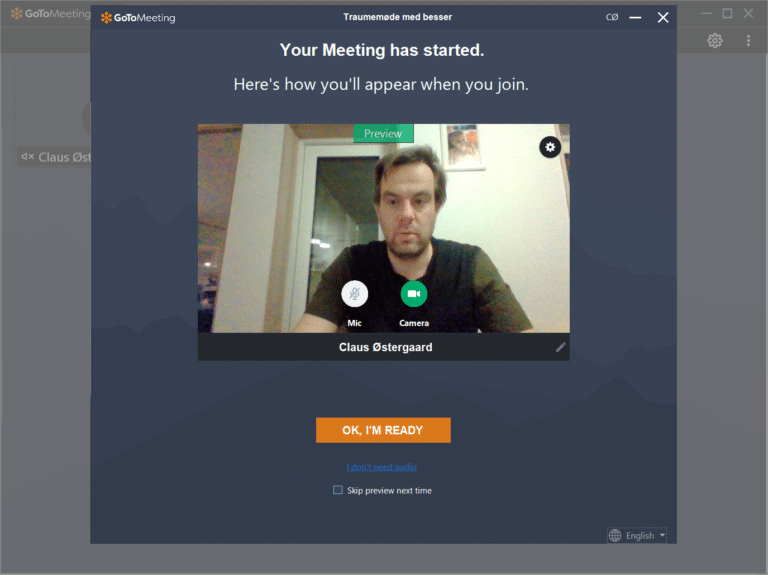Click the Claus Østergaard name field
The image size is (768, 575).
(x=384, y=347)
